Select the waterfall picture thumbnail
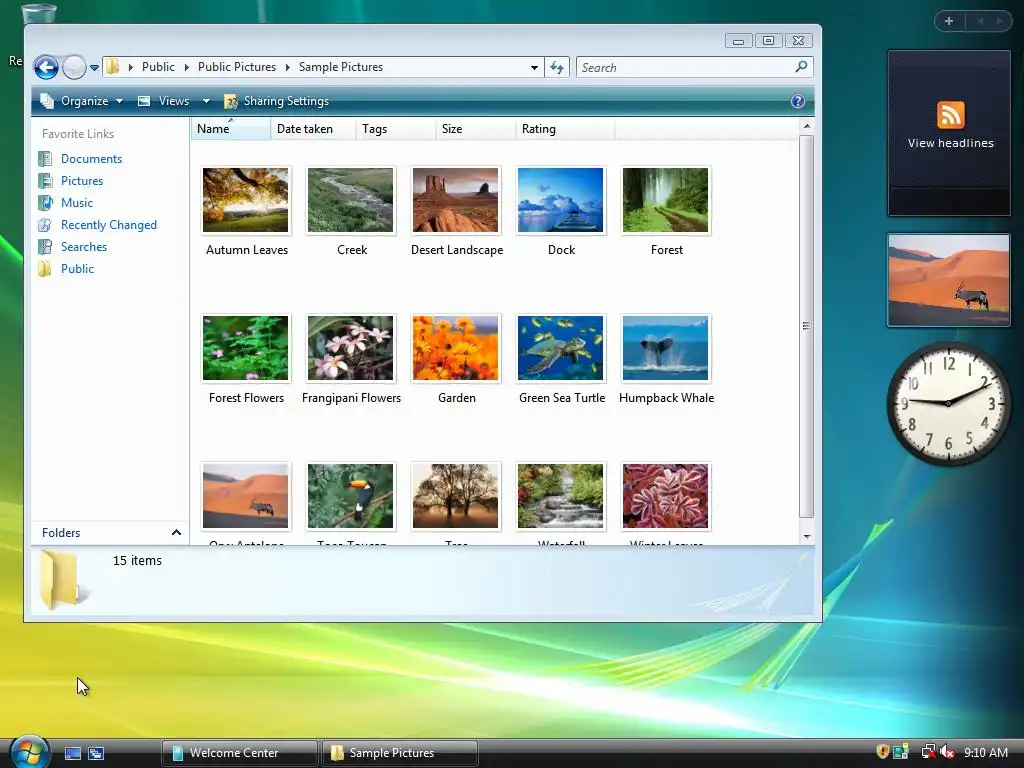Screen dimensions: 1024x768 pos(560,496)
